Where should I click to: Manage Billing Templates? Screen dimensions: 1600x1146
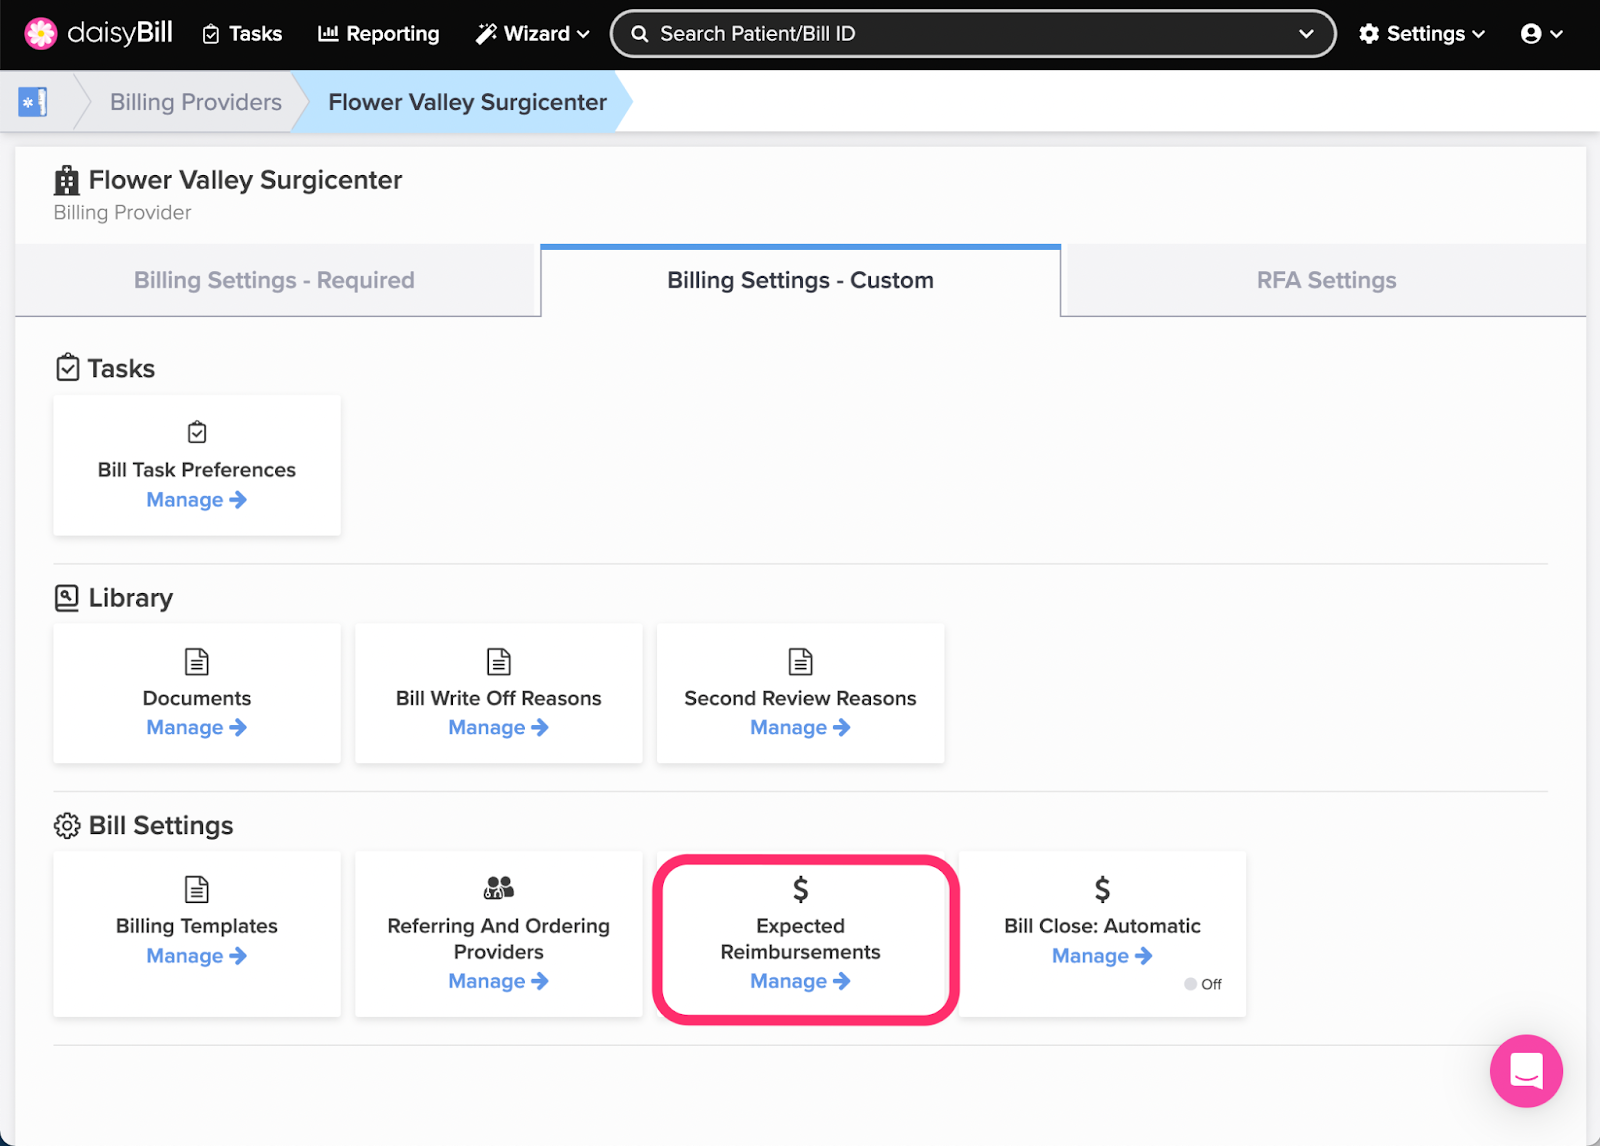coord(197,956)
